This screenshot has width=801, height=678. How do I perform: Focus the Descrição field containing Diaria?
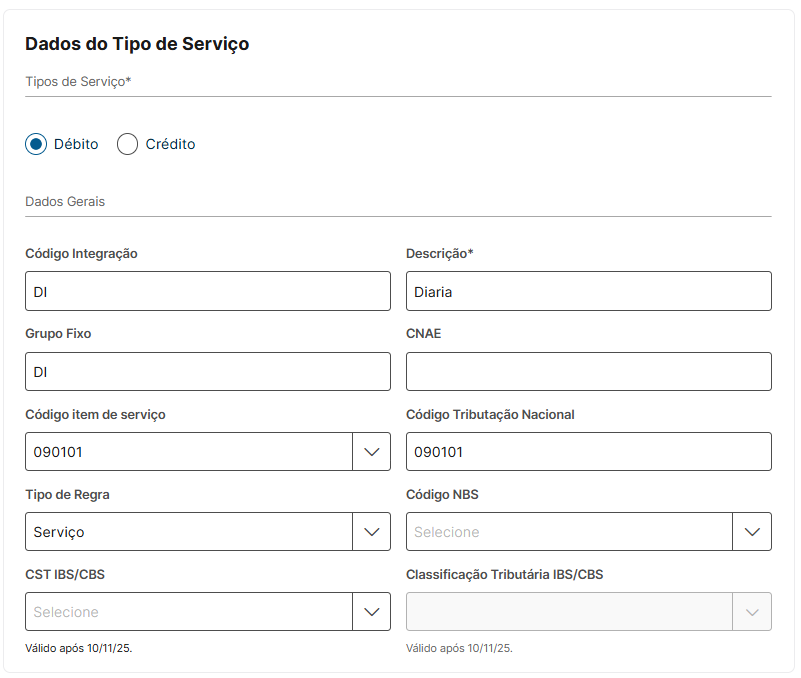click(x=588, y=291)
